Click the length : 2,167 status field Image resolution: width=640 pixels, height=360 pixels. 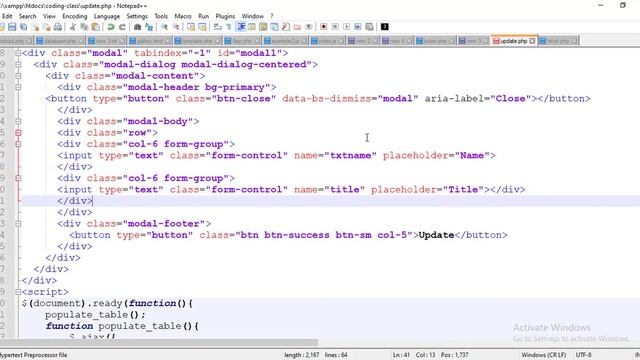(302, 355)
